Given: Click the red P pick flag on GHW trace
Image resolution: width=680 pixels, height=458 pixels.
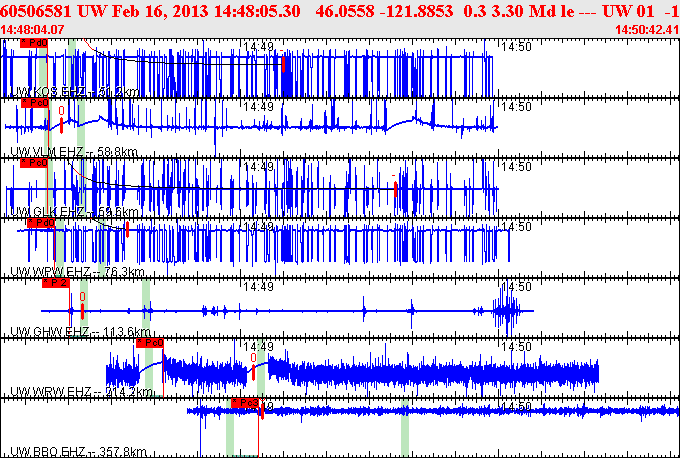Looking at the screenshot, I should (x=56, y=283).
